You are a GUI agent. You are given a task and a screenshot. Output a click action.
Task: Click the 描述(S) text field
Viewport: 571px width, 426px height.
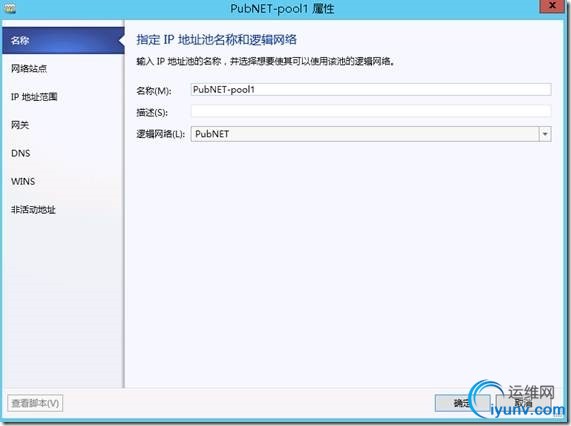click(x=371, y=111)
